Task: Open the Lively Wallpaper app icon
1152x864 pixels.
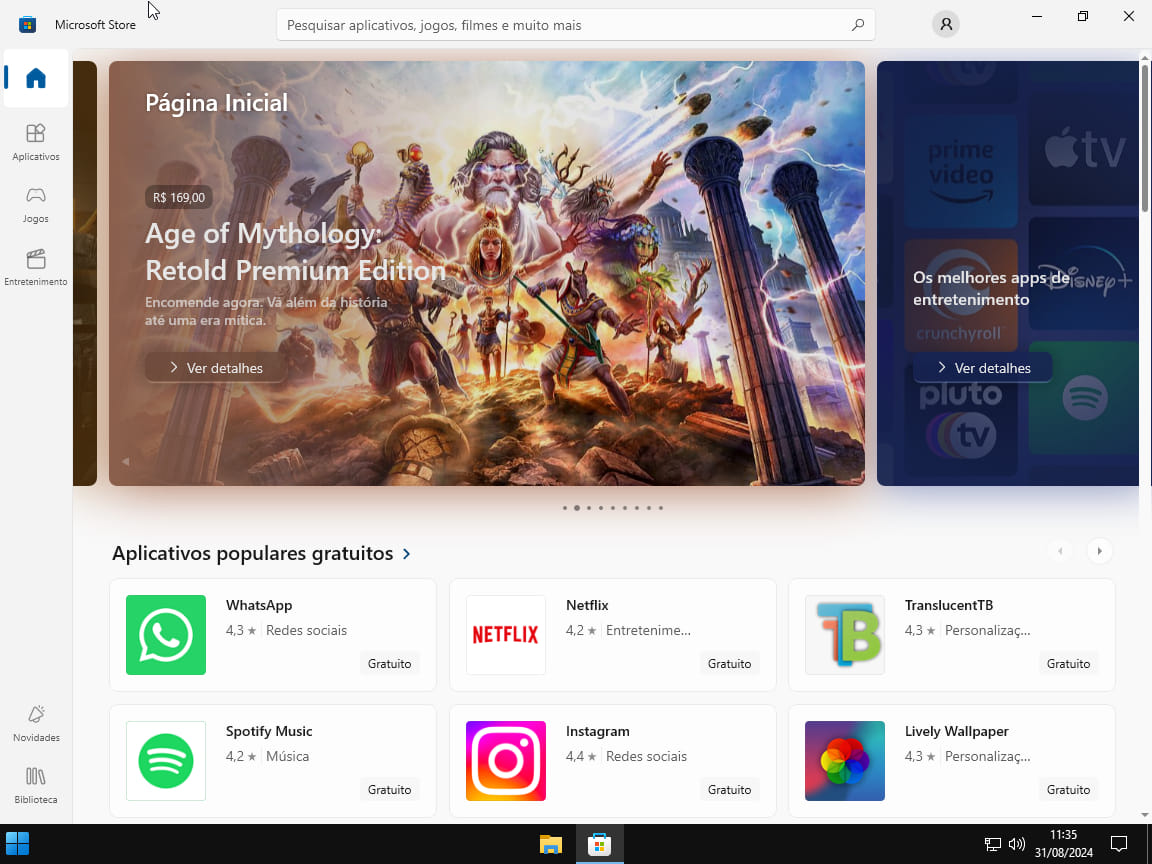Action: 844,760
